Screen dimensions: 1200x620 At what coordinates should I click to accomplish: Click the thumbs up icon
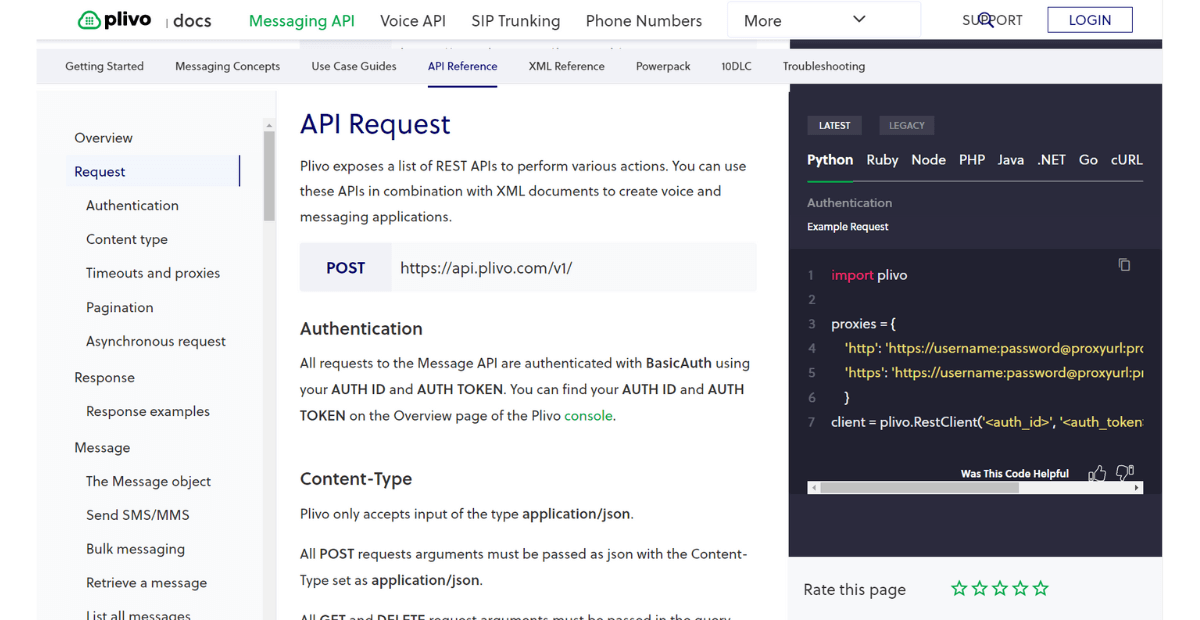(x=1097, y=473)
